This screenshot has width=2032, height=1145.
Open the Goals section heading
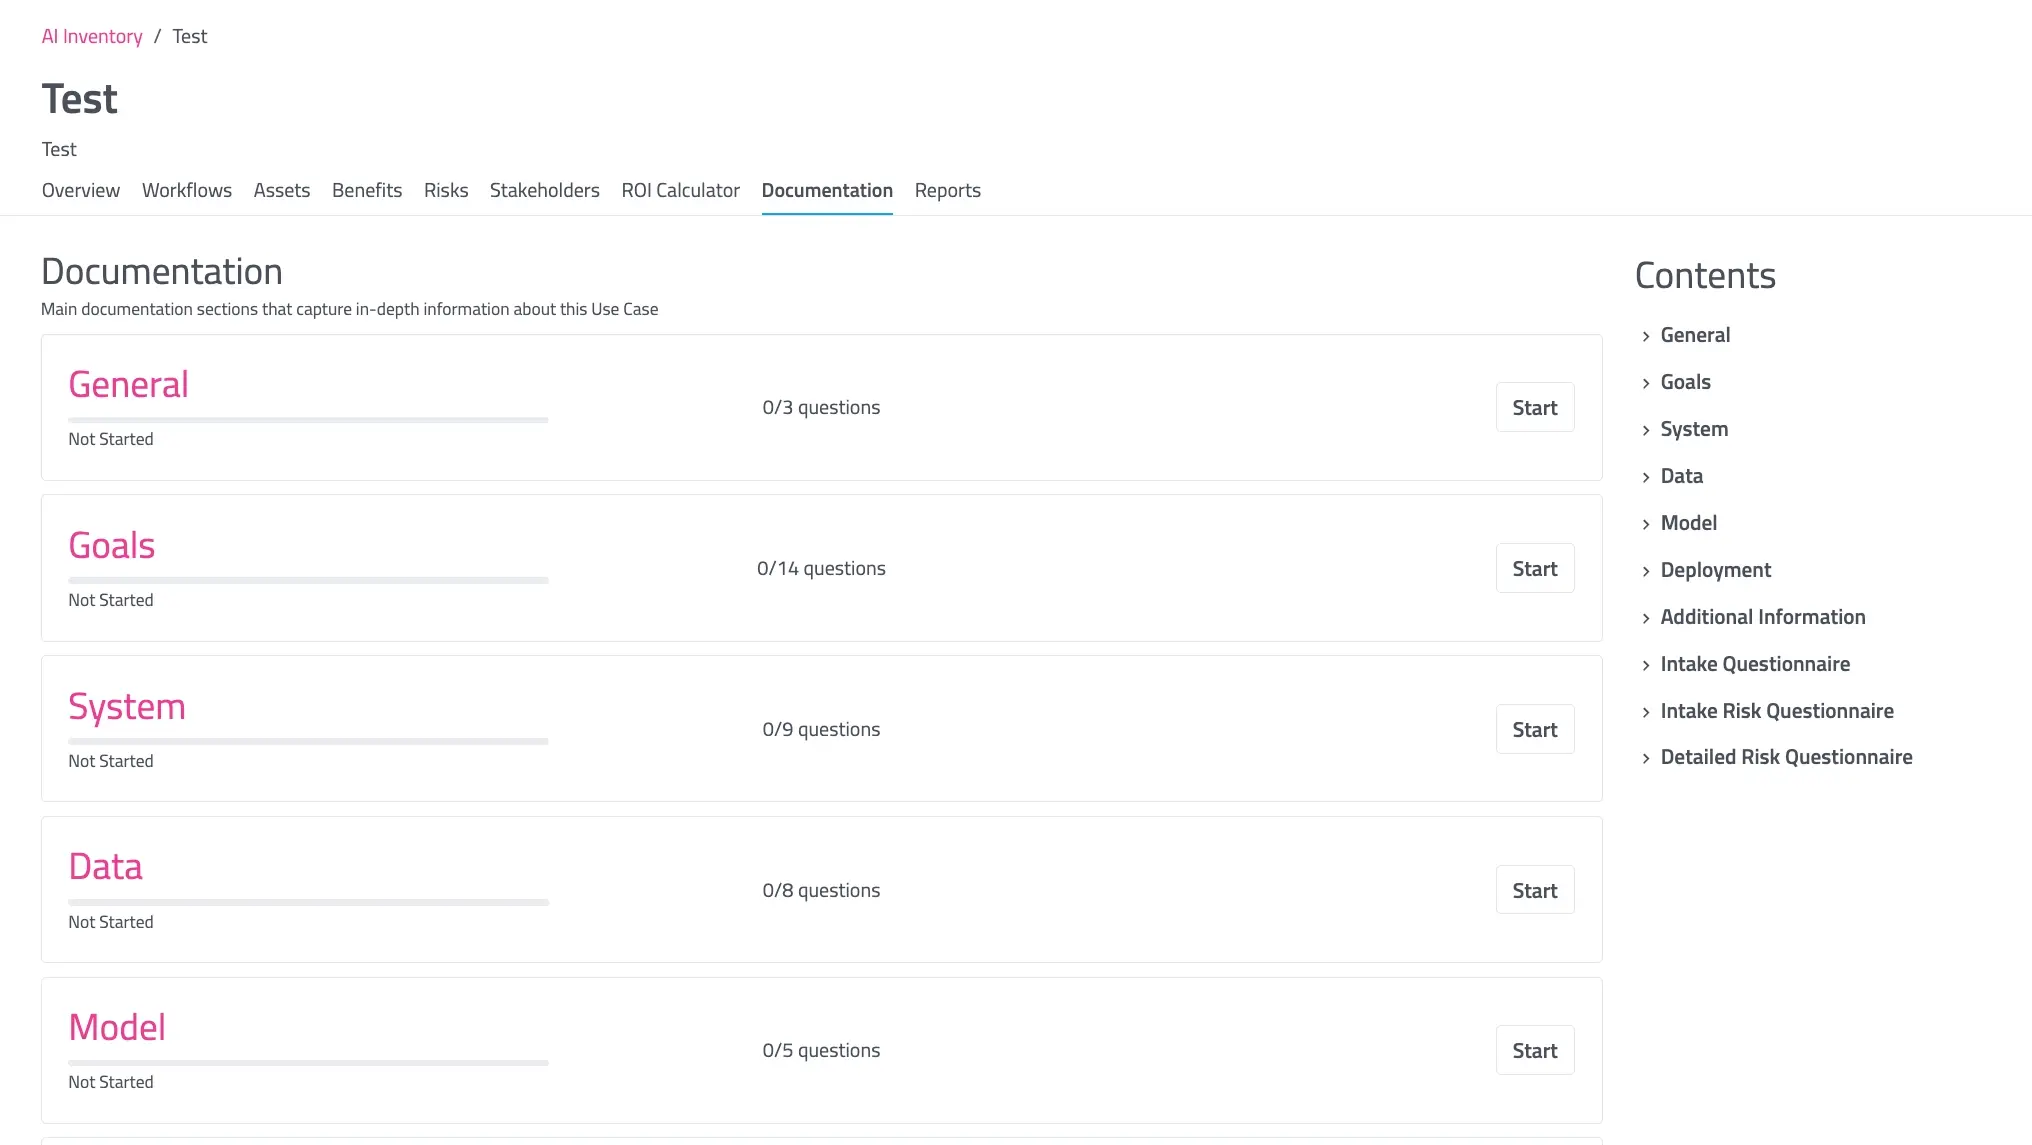112,546
